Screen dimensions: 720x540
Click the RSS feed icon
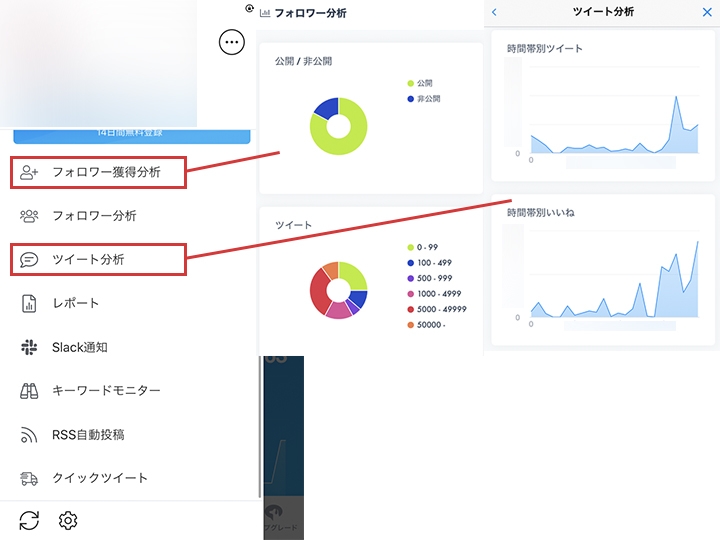[30, 435]
